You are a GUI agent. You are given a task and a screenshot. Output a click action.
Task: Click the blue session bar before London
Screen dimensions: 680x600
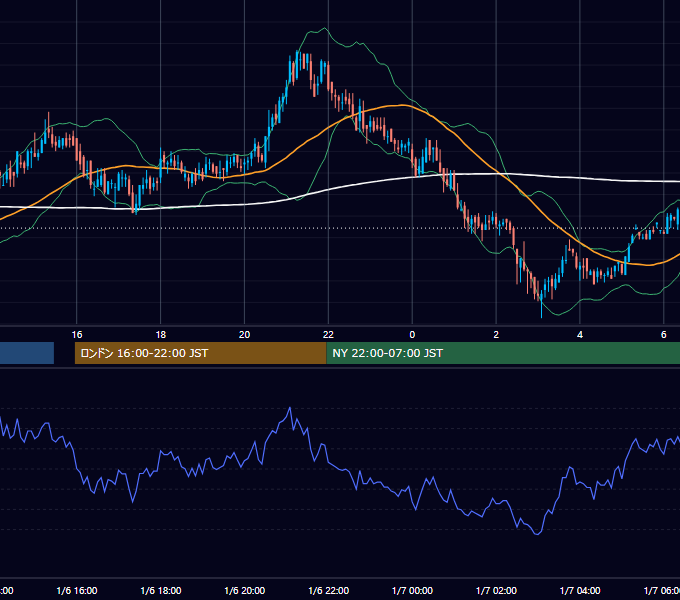(x=27, y=353)
